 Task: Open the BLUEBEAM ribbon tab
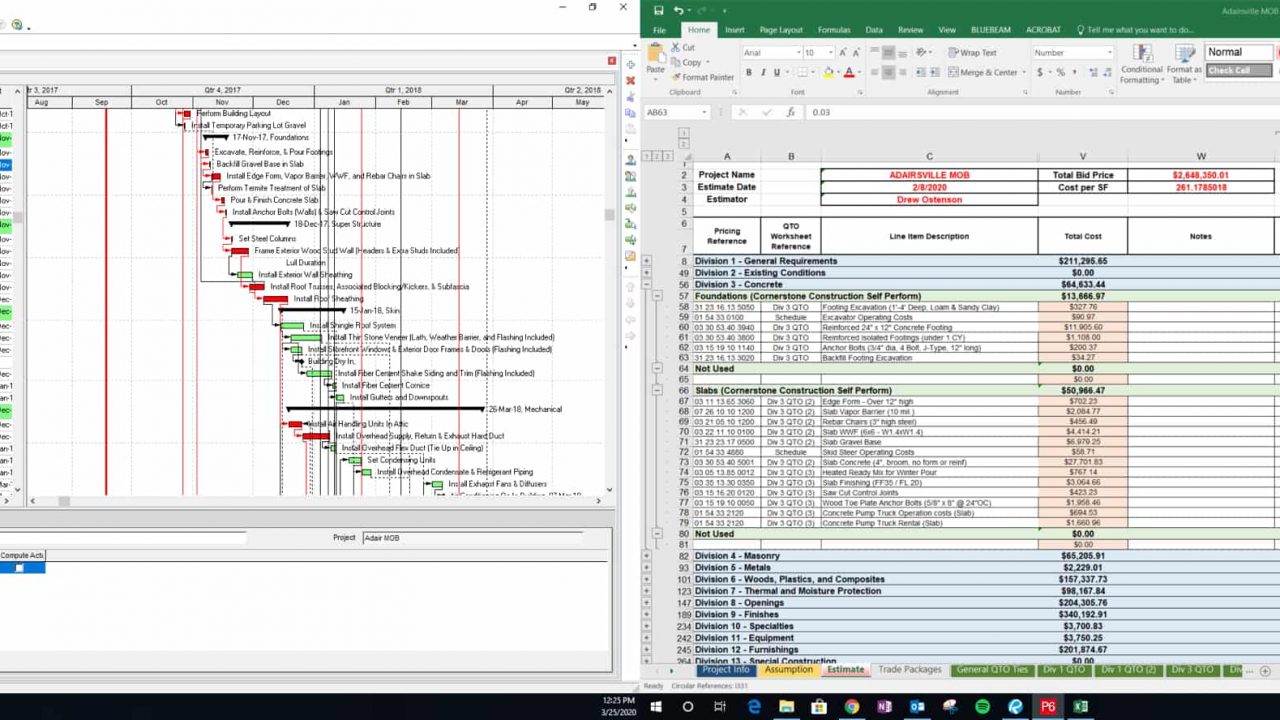[990, 30]
